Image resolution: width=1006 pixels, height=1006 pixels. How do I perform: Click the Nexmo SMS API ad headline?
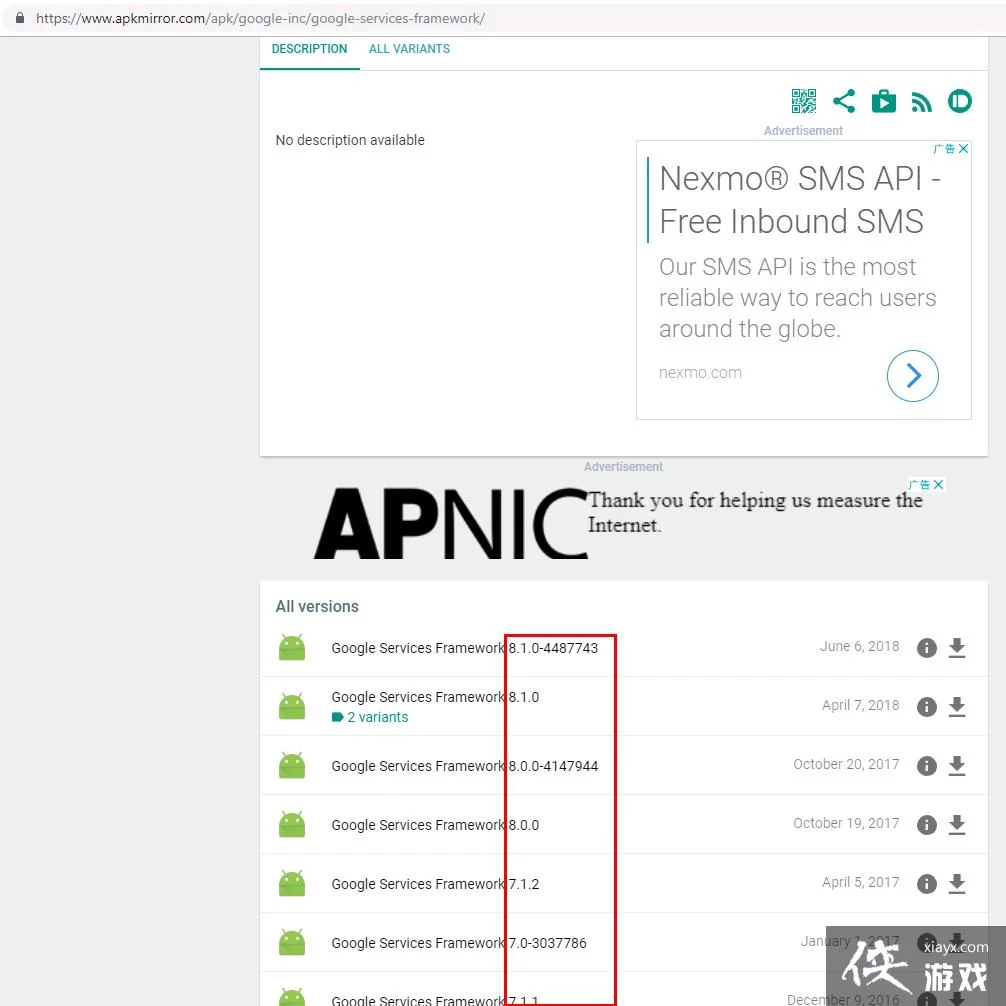[799, 200]
